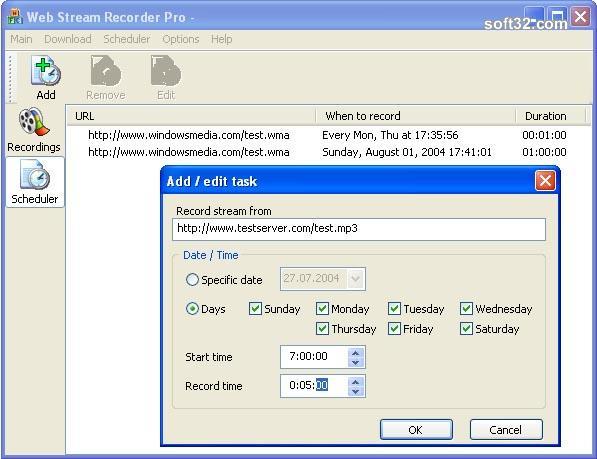Decrease Start time with down arrow
Screen dimensions: 597x459
pos(356,362)
